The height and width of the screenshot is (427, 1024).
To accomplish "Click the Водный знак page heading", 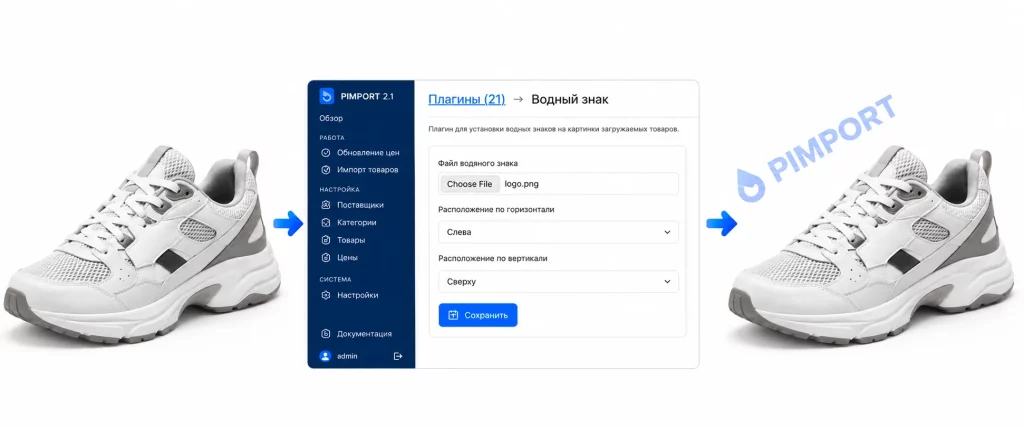I will pos(569,100).
